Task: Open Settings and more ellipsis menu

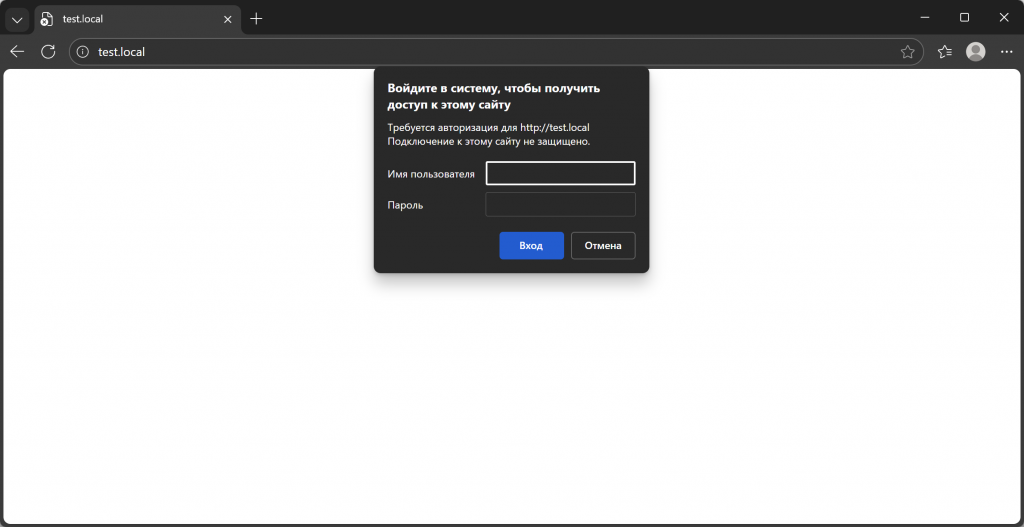Action: point(1006,52)
